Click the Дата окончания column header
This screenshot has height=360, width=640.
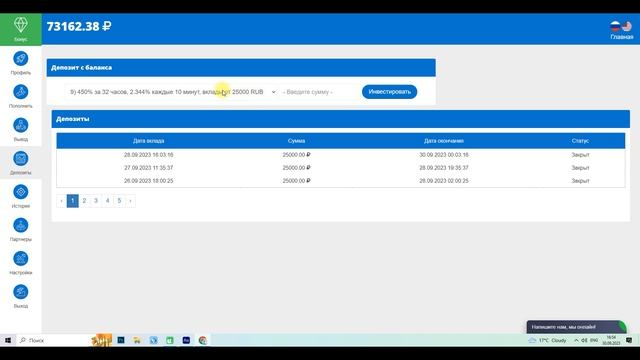tap(444, 141)
